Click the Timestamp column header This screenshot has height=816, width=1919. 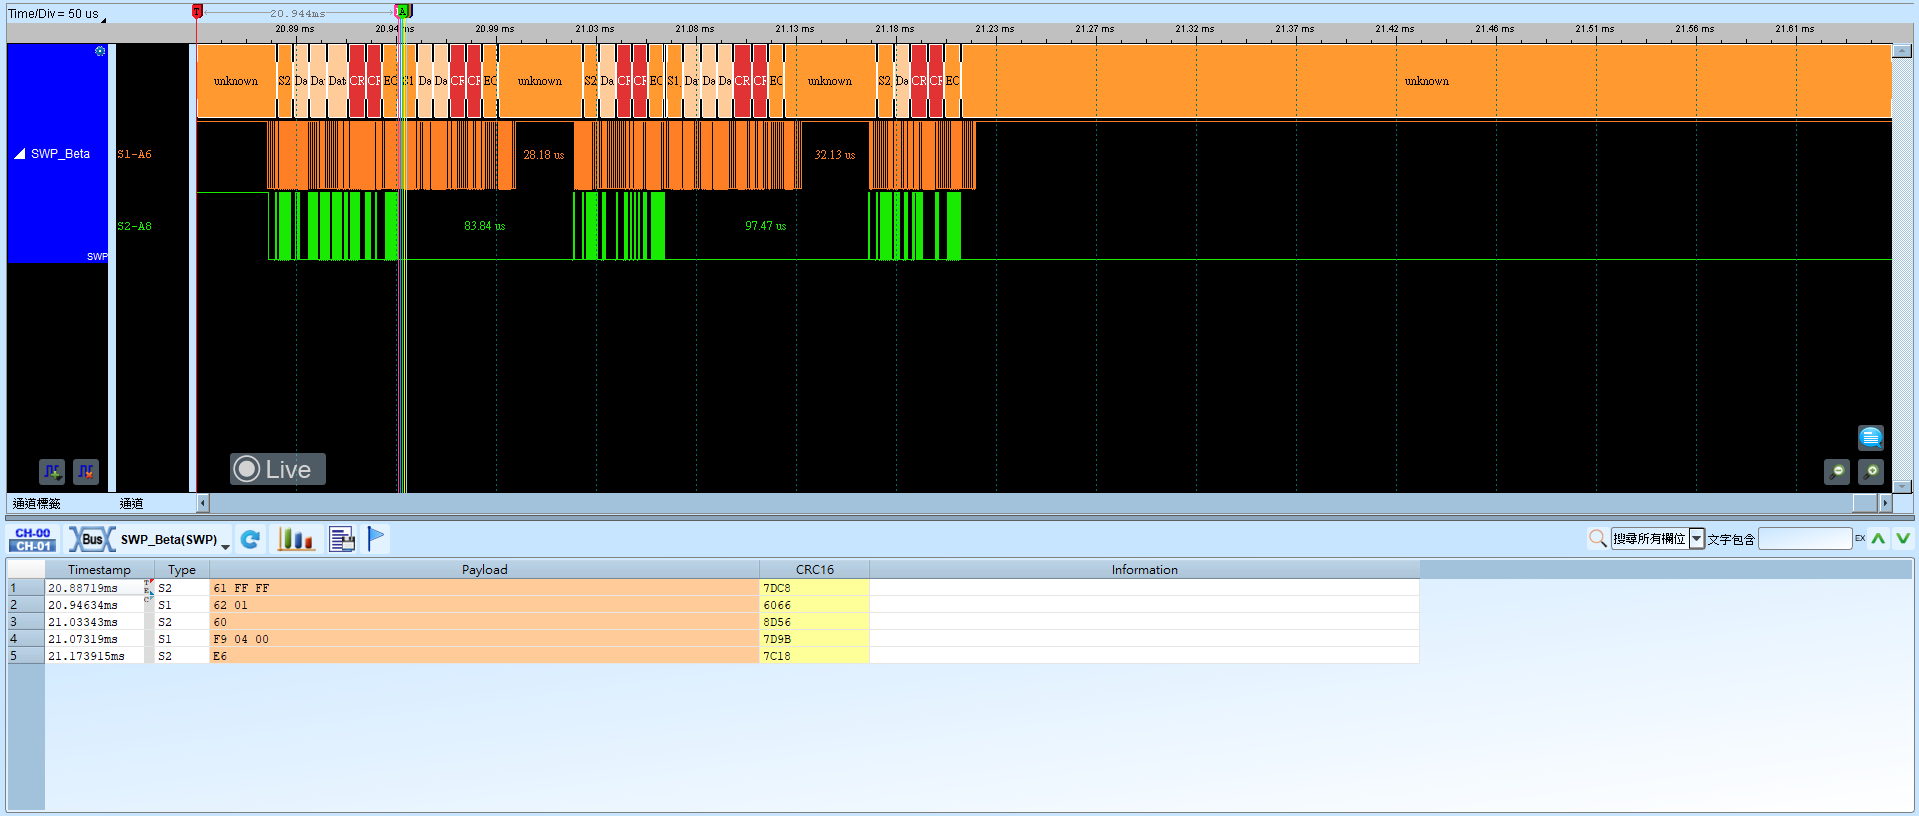click(99, 570)
